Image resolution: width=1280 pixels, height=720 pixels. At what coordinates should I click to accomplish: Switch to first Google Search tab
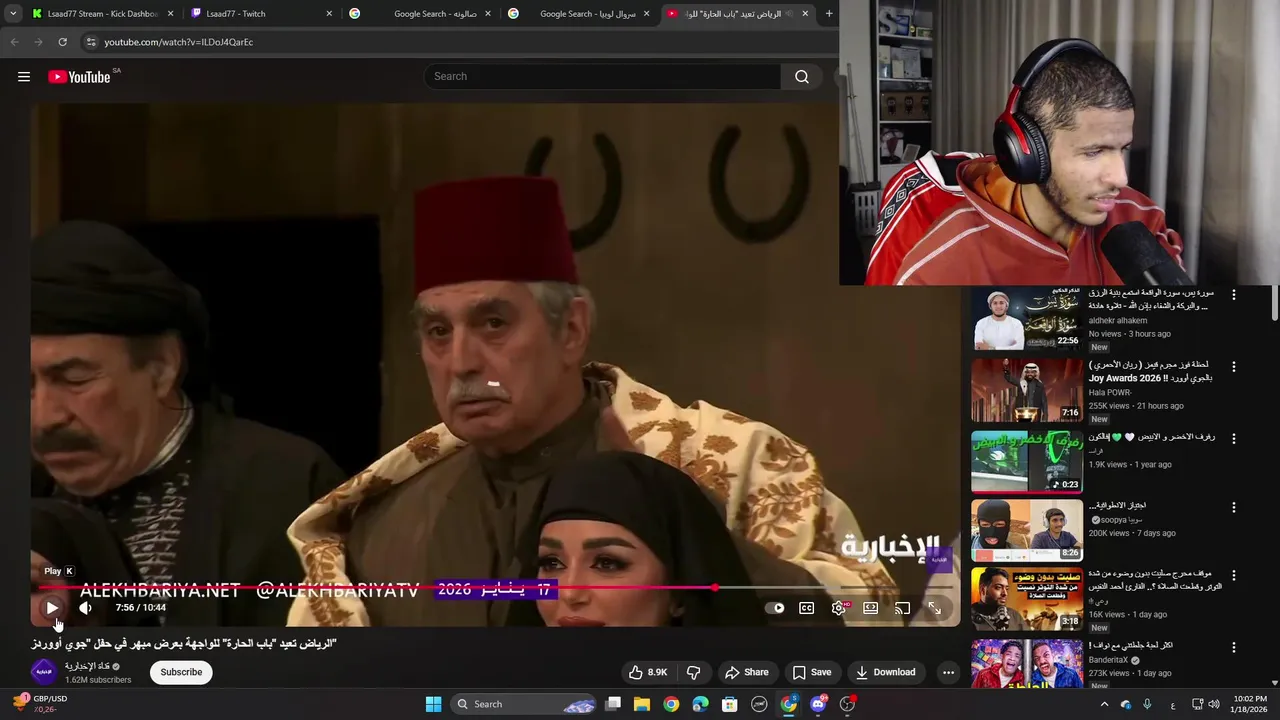420,14
